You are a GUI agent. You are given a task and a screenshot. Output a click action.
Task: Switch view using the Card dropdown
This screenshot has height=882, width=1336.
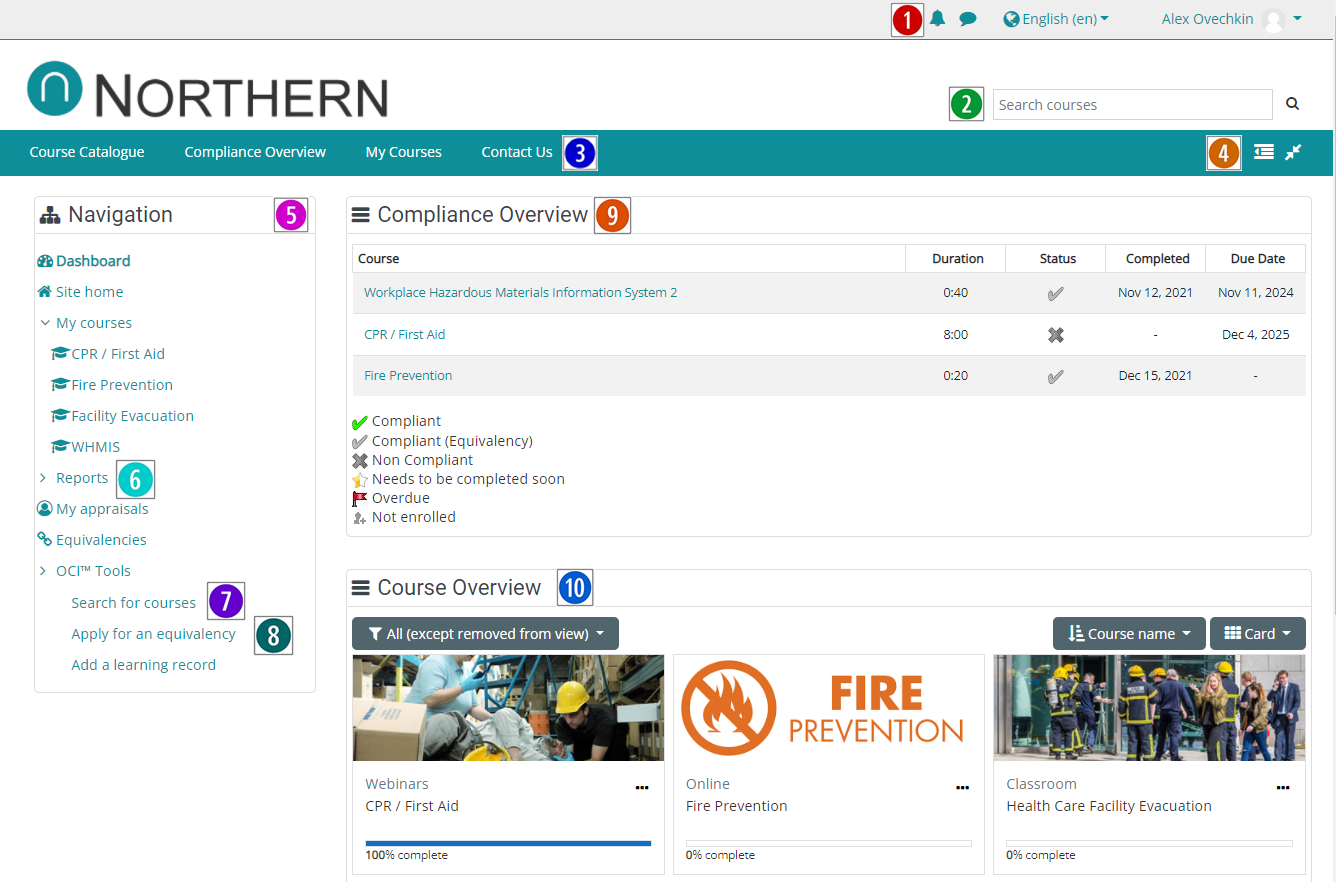(x=1257, y=634)
